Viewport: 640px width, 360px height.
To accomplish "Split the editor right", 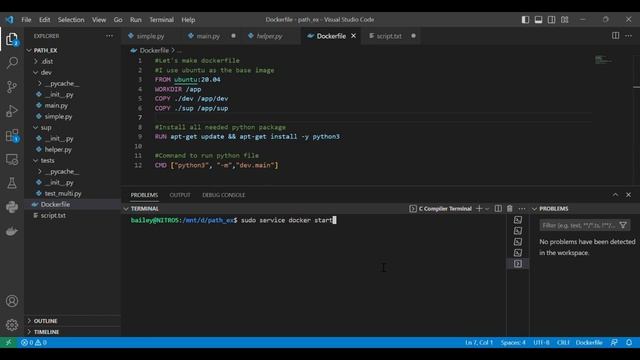I will coord(616,36).
